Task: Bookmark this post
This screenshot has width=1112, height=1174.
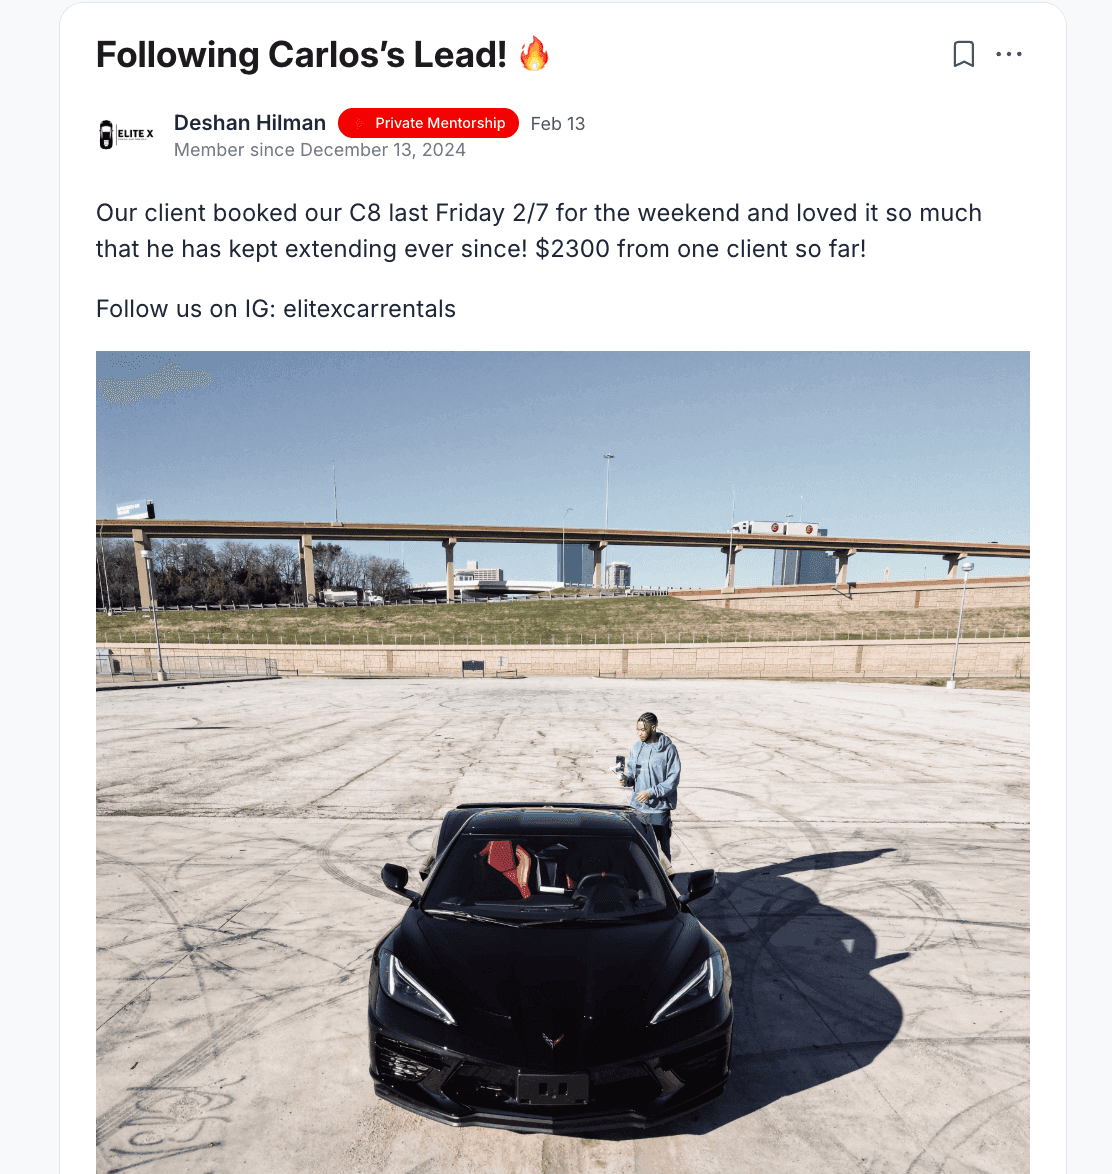Action: [x=964, y=54]
